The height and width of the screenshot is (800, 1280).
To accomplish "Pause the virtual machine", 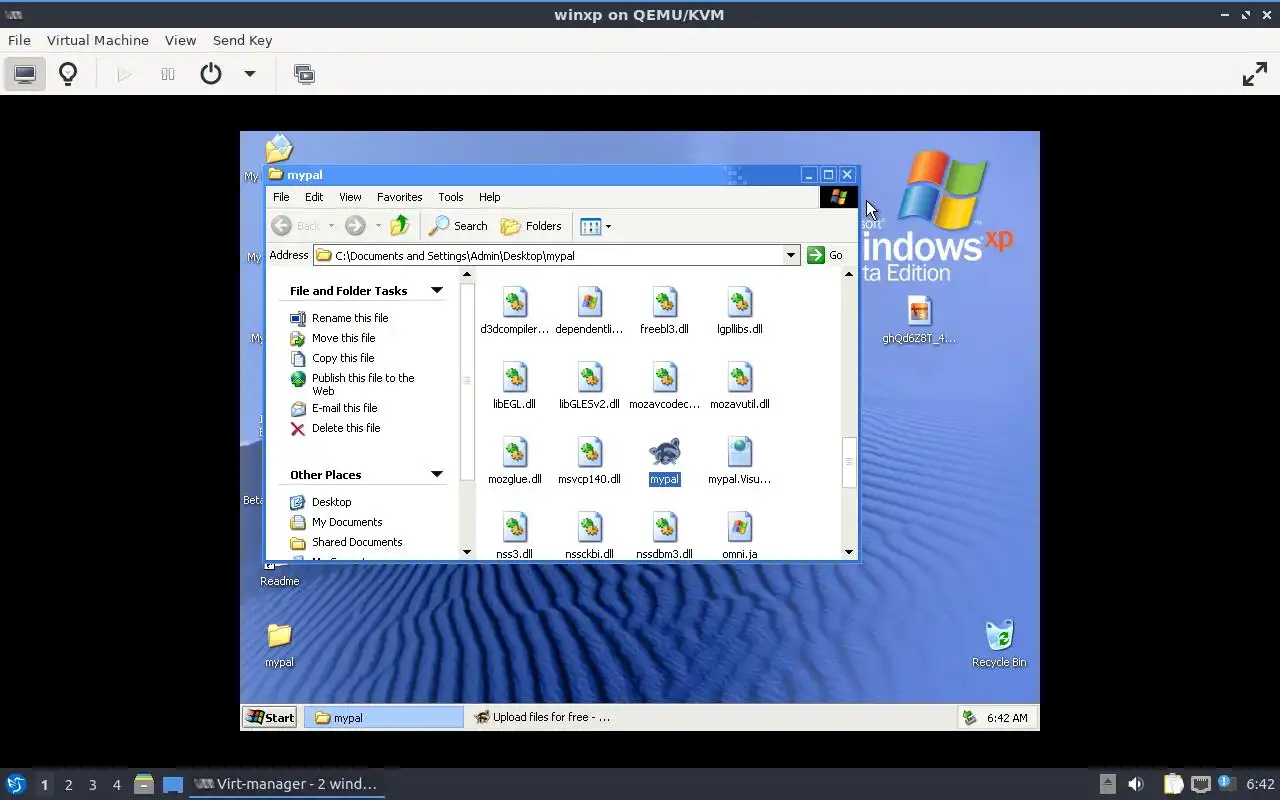I will click(x=168, y=74).
